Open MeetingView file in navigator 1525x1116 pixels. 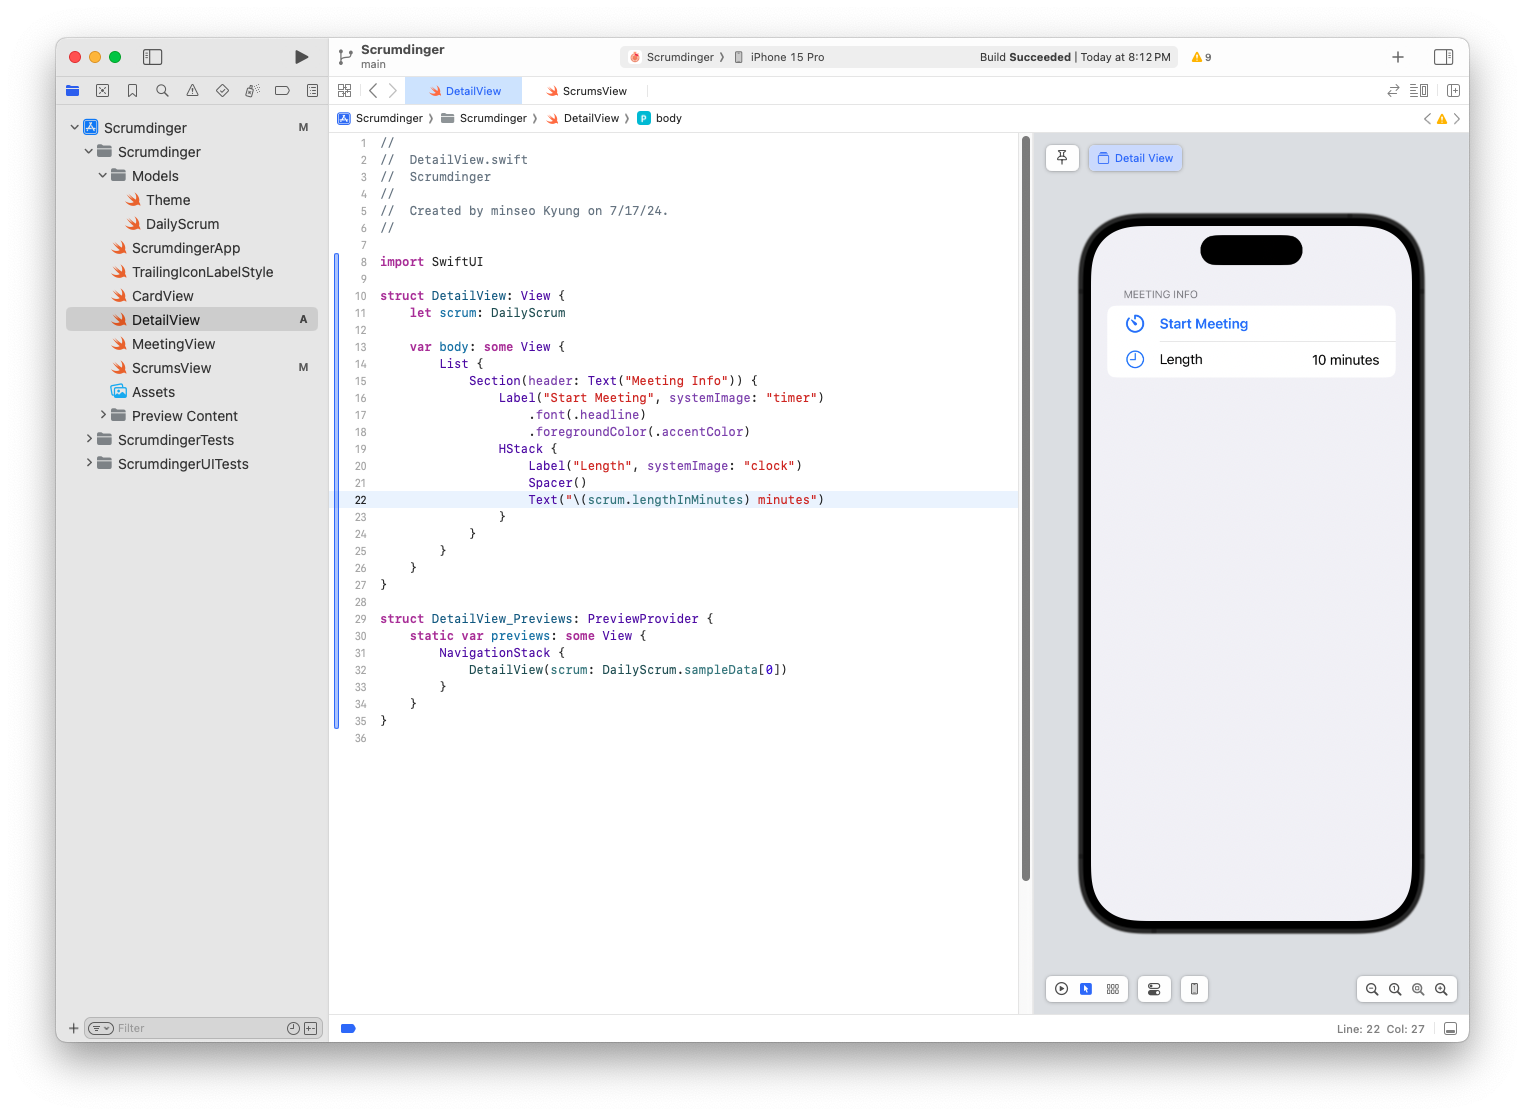[173, 344]
